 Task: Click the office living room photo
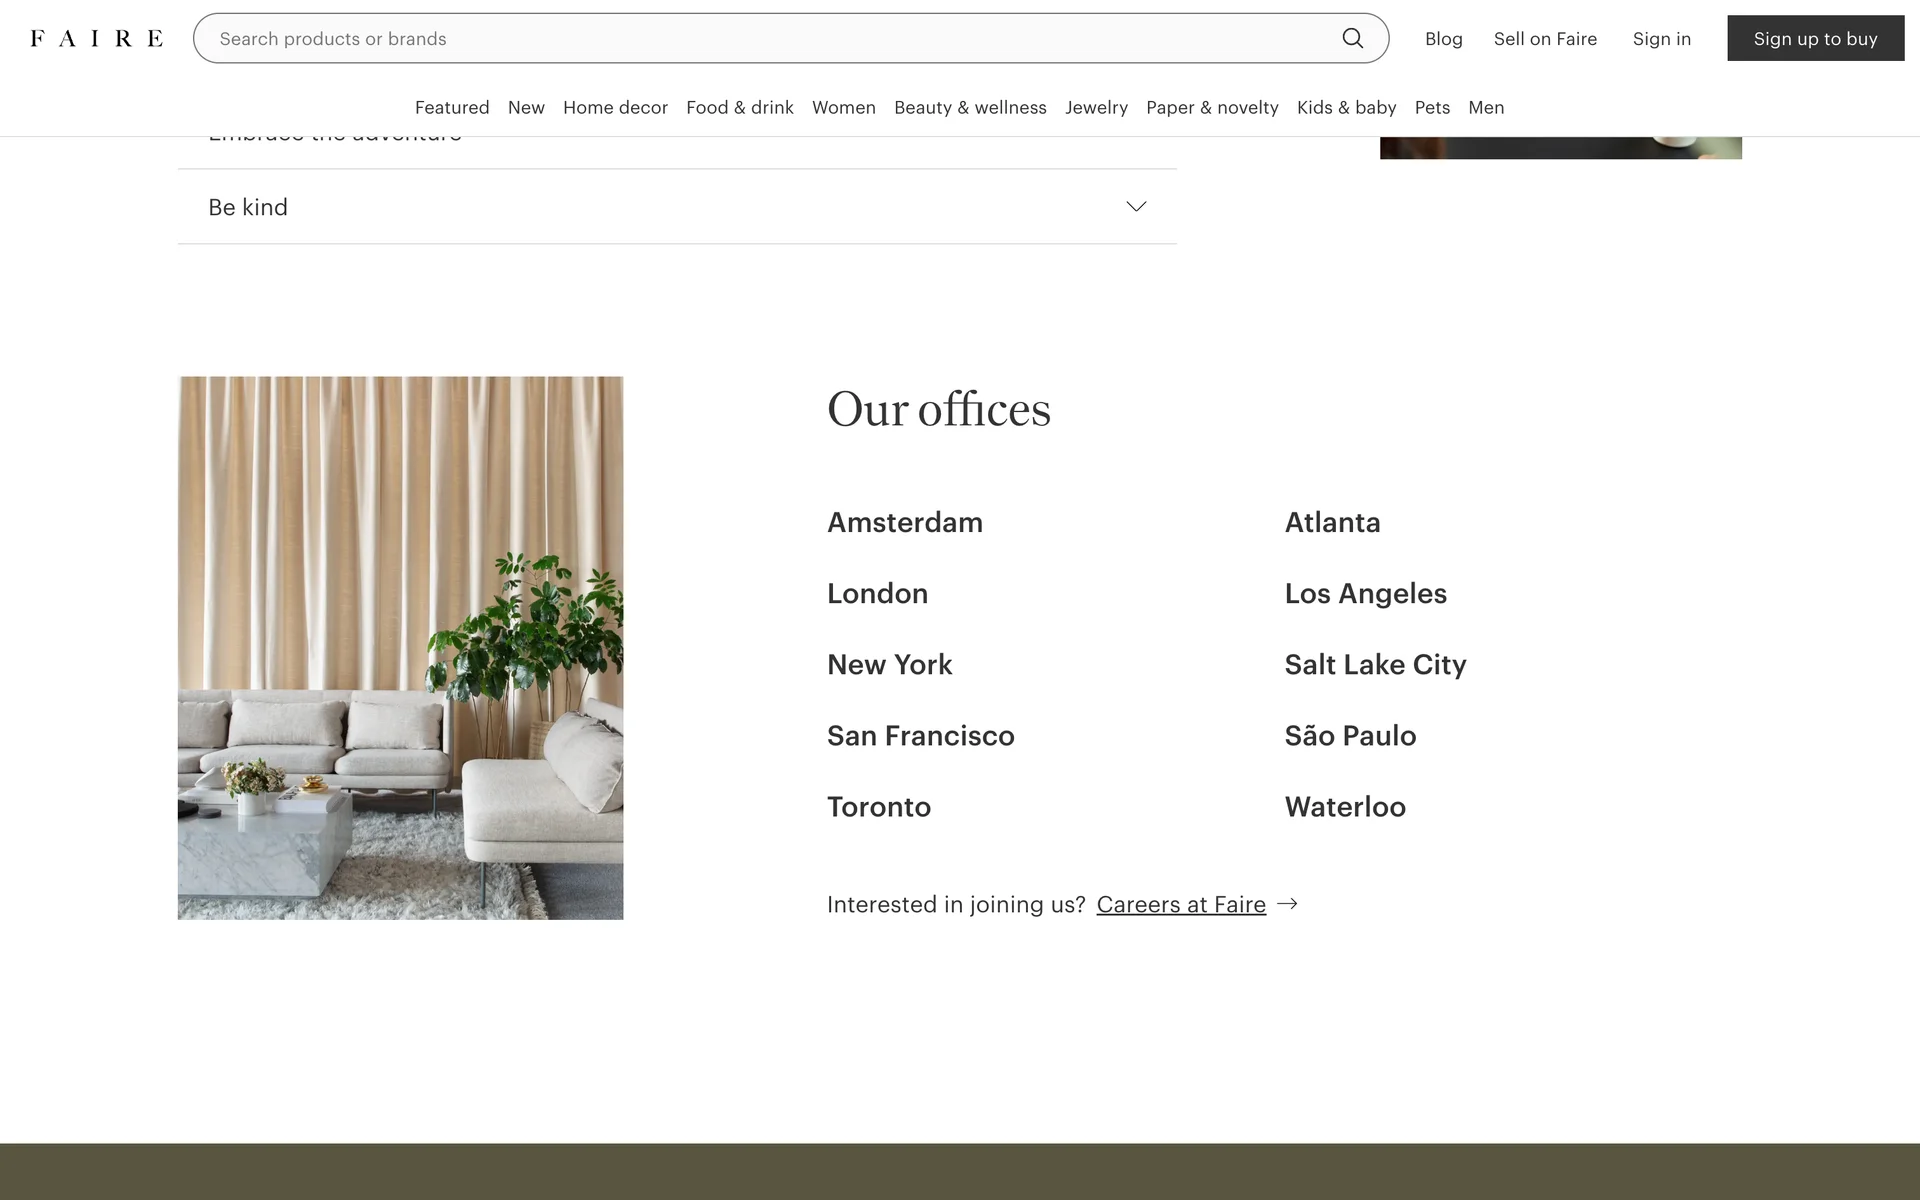click(400, 648)
